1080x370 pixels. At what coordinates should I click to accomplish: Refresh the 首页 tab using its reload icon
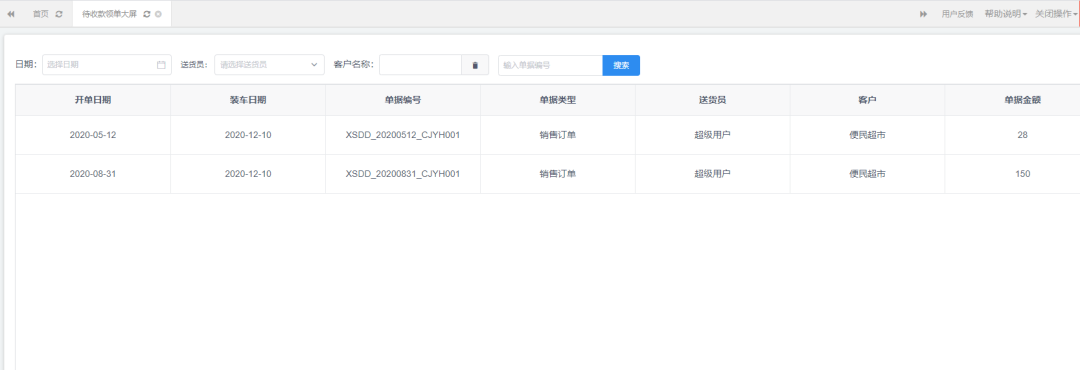click(x=59, y=14)
